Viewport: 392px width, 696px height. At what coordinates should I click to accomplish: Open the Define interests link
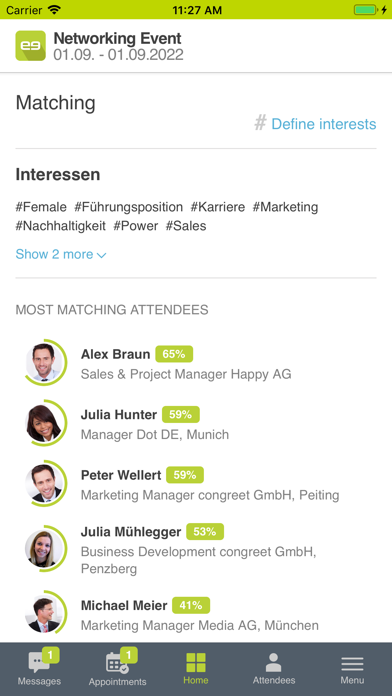point(324,124)
